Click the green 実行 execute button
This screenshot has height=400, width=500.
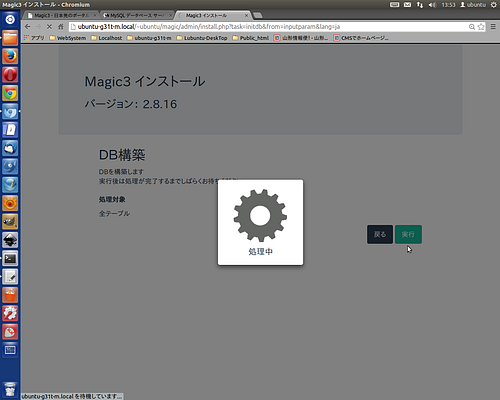408,234
